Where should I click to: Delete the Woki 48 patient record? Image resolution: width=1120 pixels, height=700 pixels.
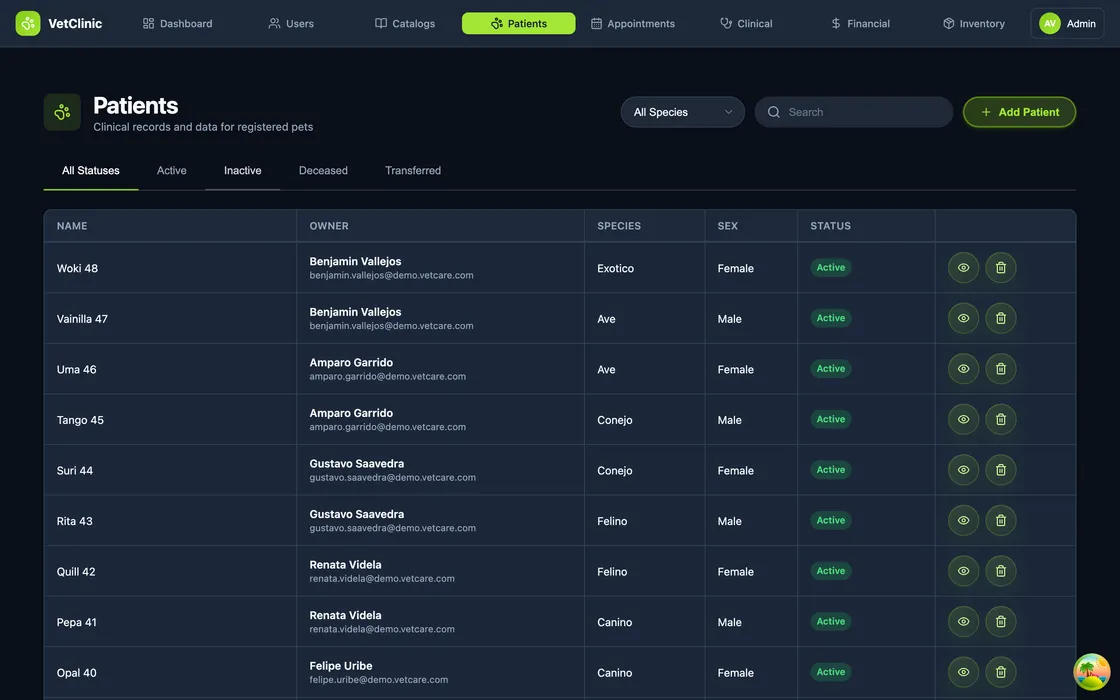pos(1001,268)
